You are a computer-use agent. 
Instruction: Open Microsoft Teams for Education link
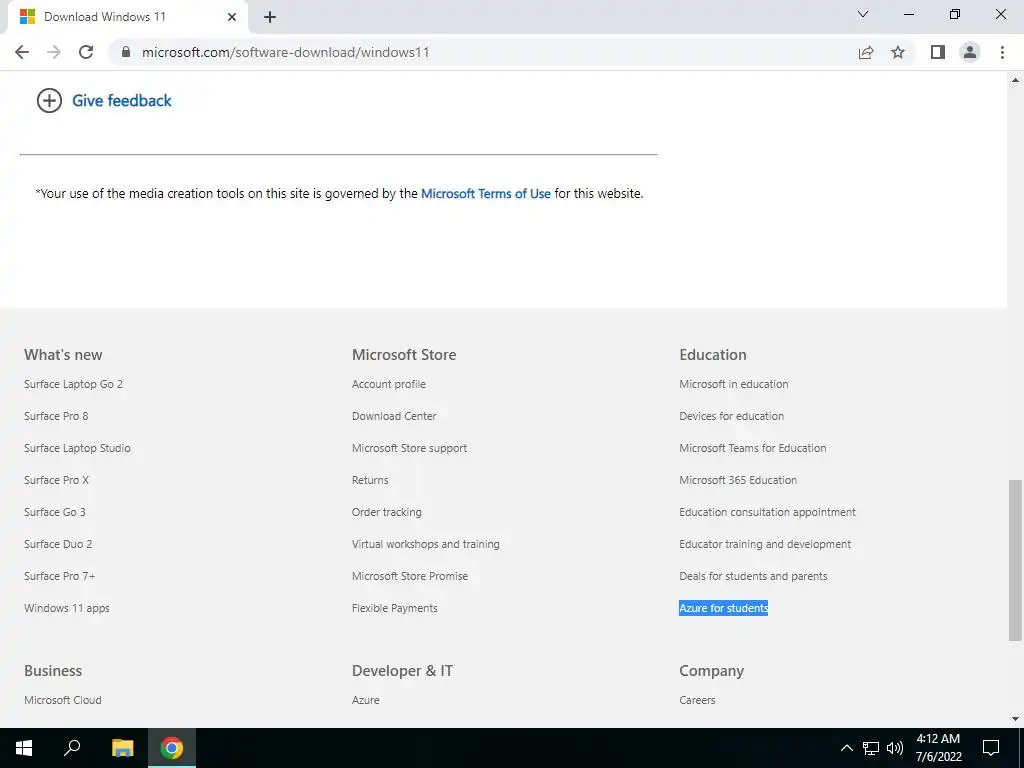pos(752,448)
